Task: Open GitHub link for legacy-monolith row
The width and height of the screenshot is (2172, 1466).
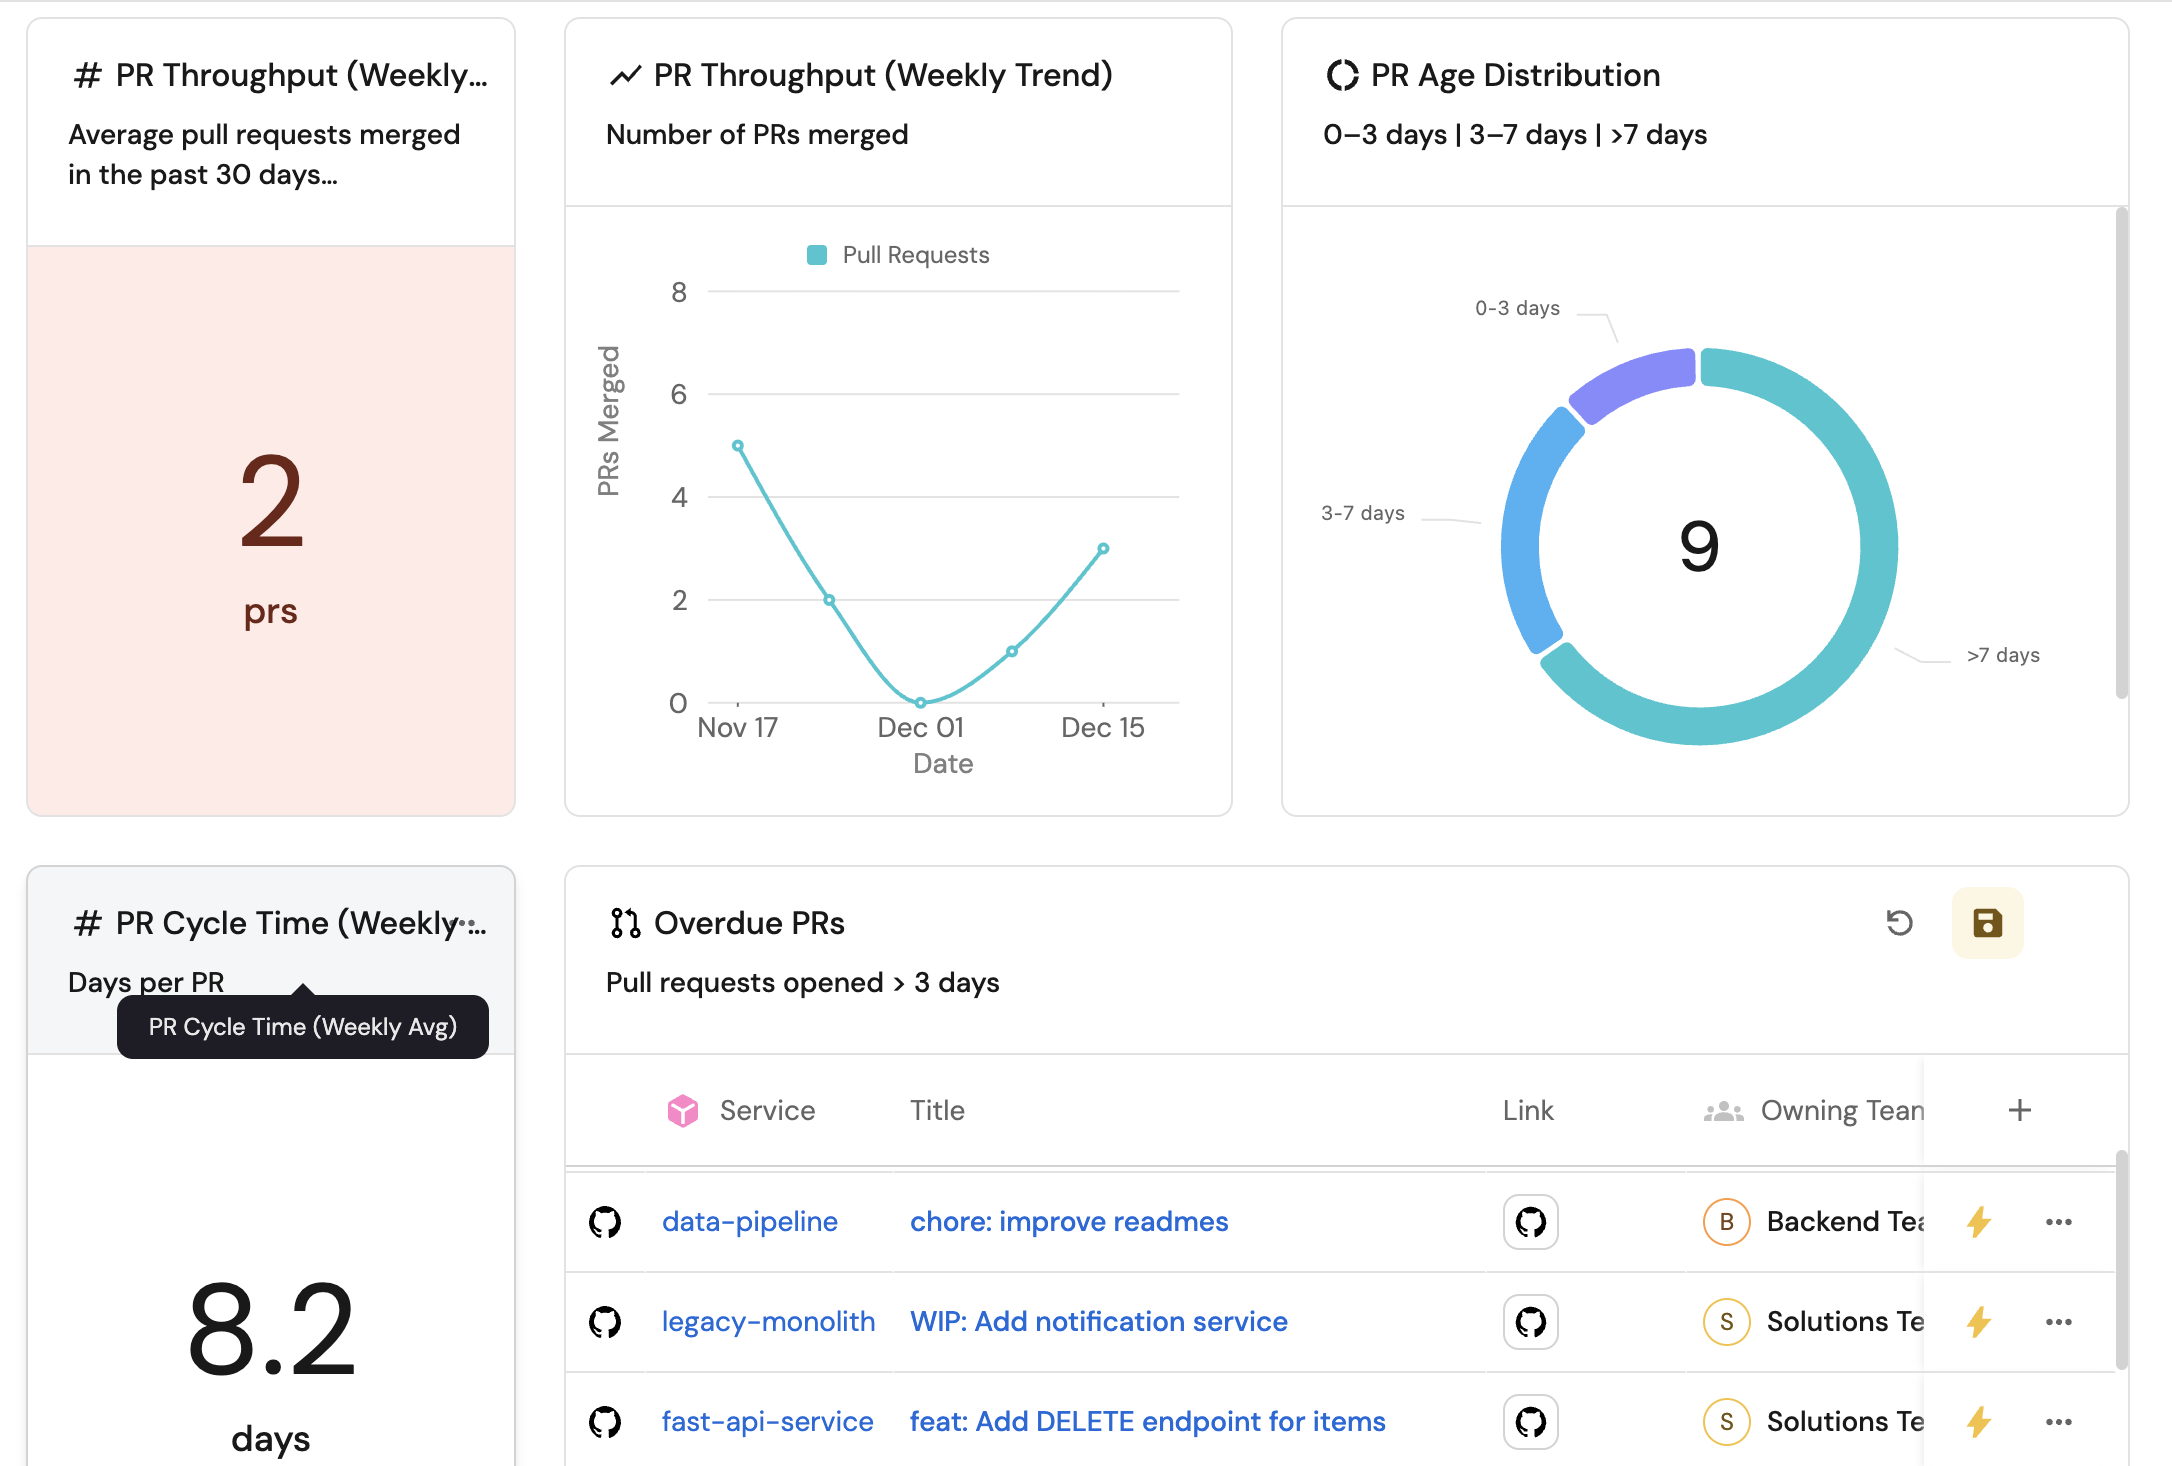Action: point(1530,1321)
